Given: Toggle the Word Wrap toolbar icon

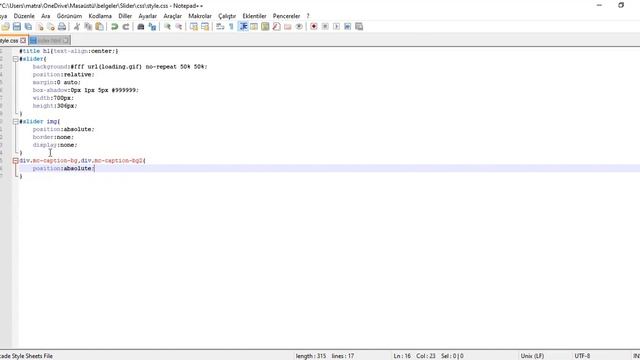Looking at the screenshot, I should (x=220, y=27).
